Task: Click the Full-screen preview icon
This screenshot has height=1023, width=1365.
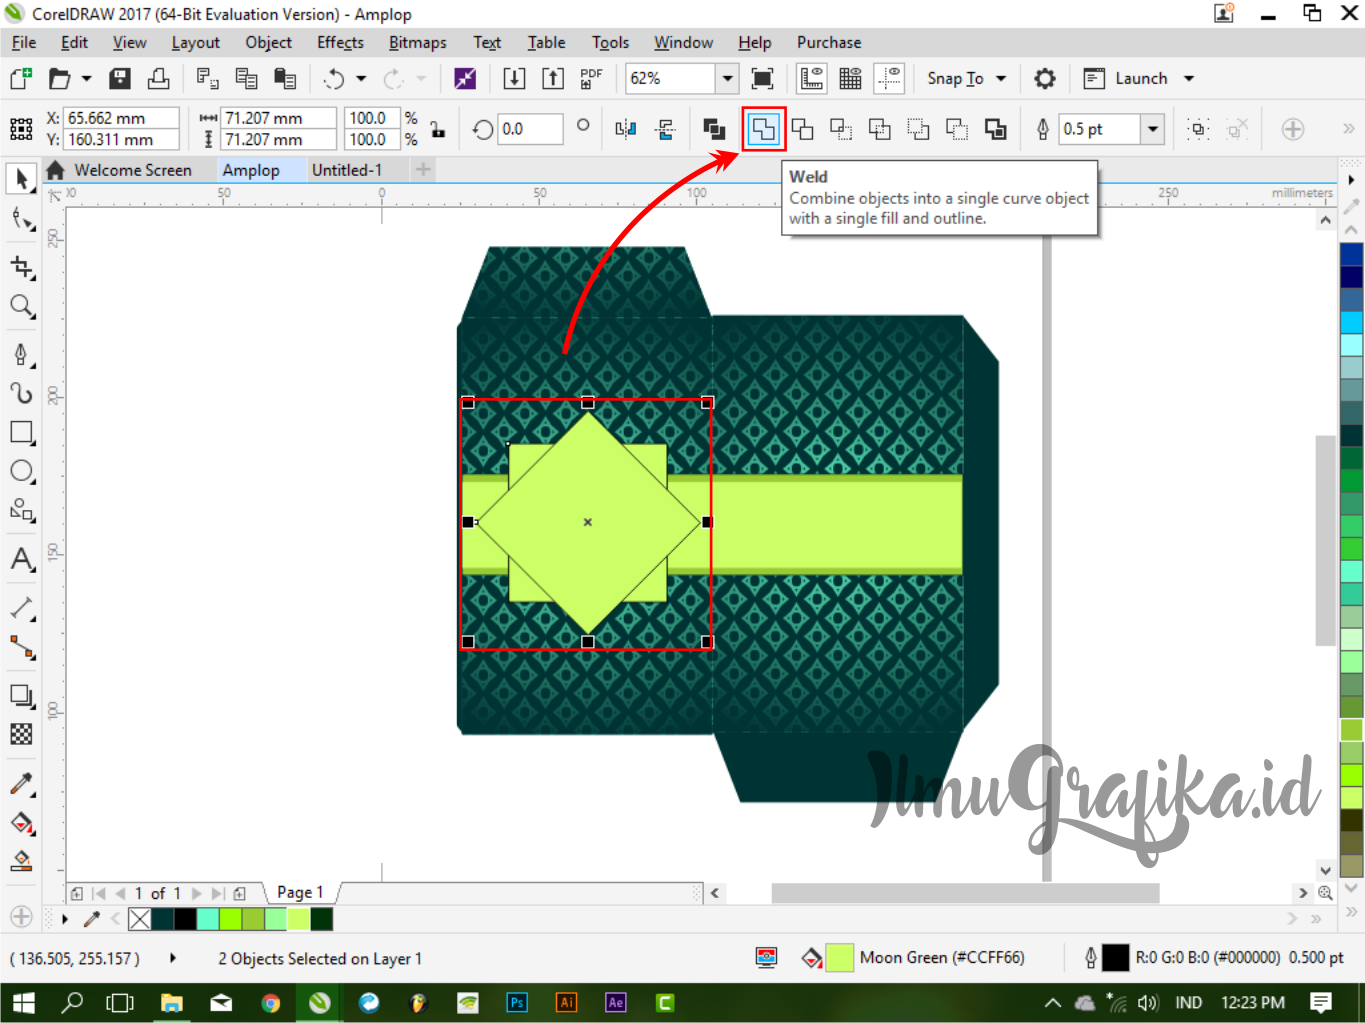Action: [762, 78]
